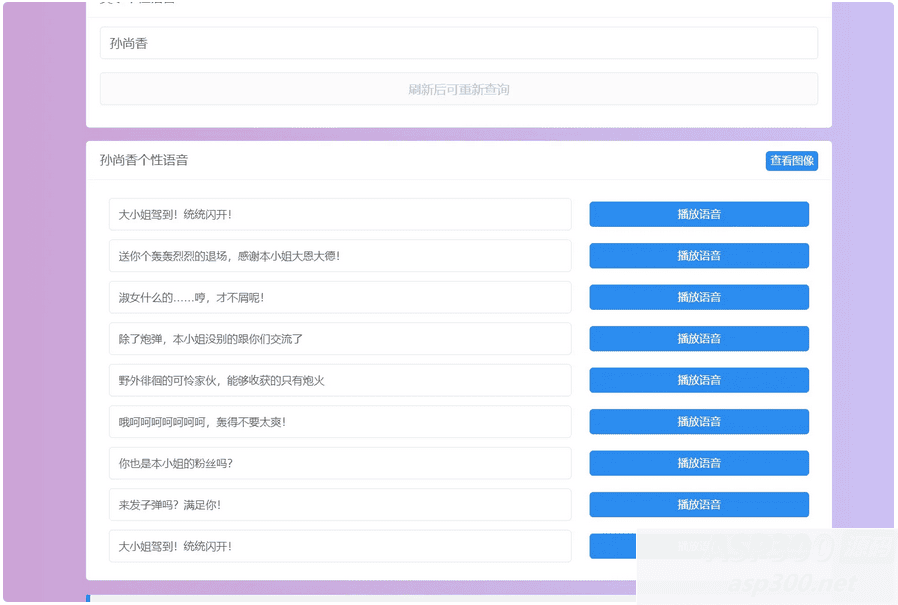Play the 来发子弹吗？满足你 voice line
Image resolution: width=898 pixels, height=605 pixels.
click(x=698, y=504)
